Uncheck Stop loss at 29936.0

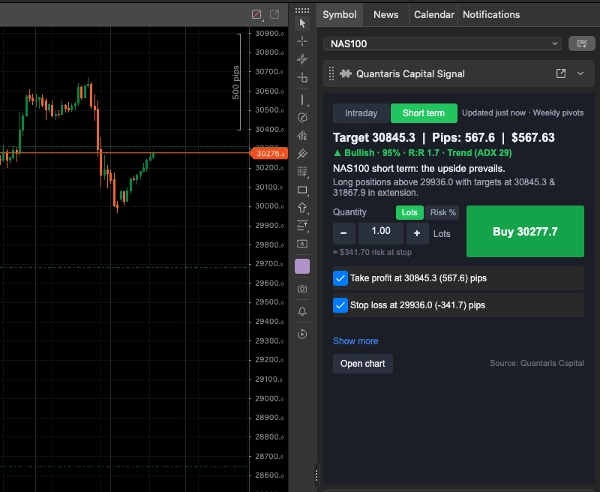[x=340, y=305]
